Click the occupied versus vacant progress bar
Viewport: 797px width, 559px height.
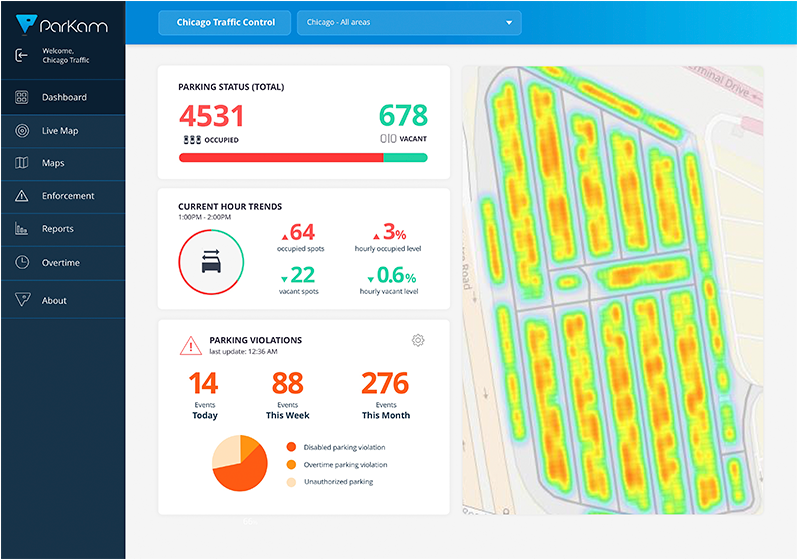[x=303, y=158]
